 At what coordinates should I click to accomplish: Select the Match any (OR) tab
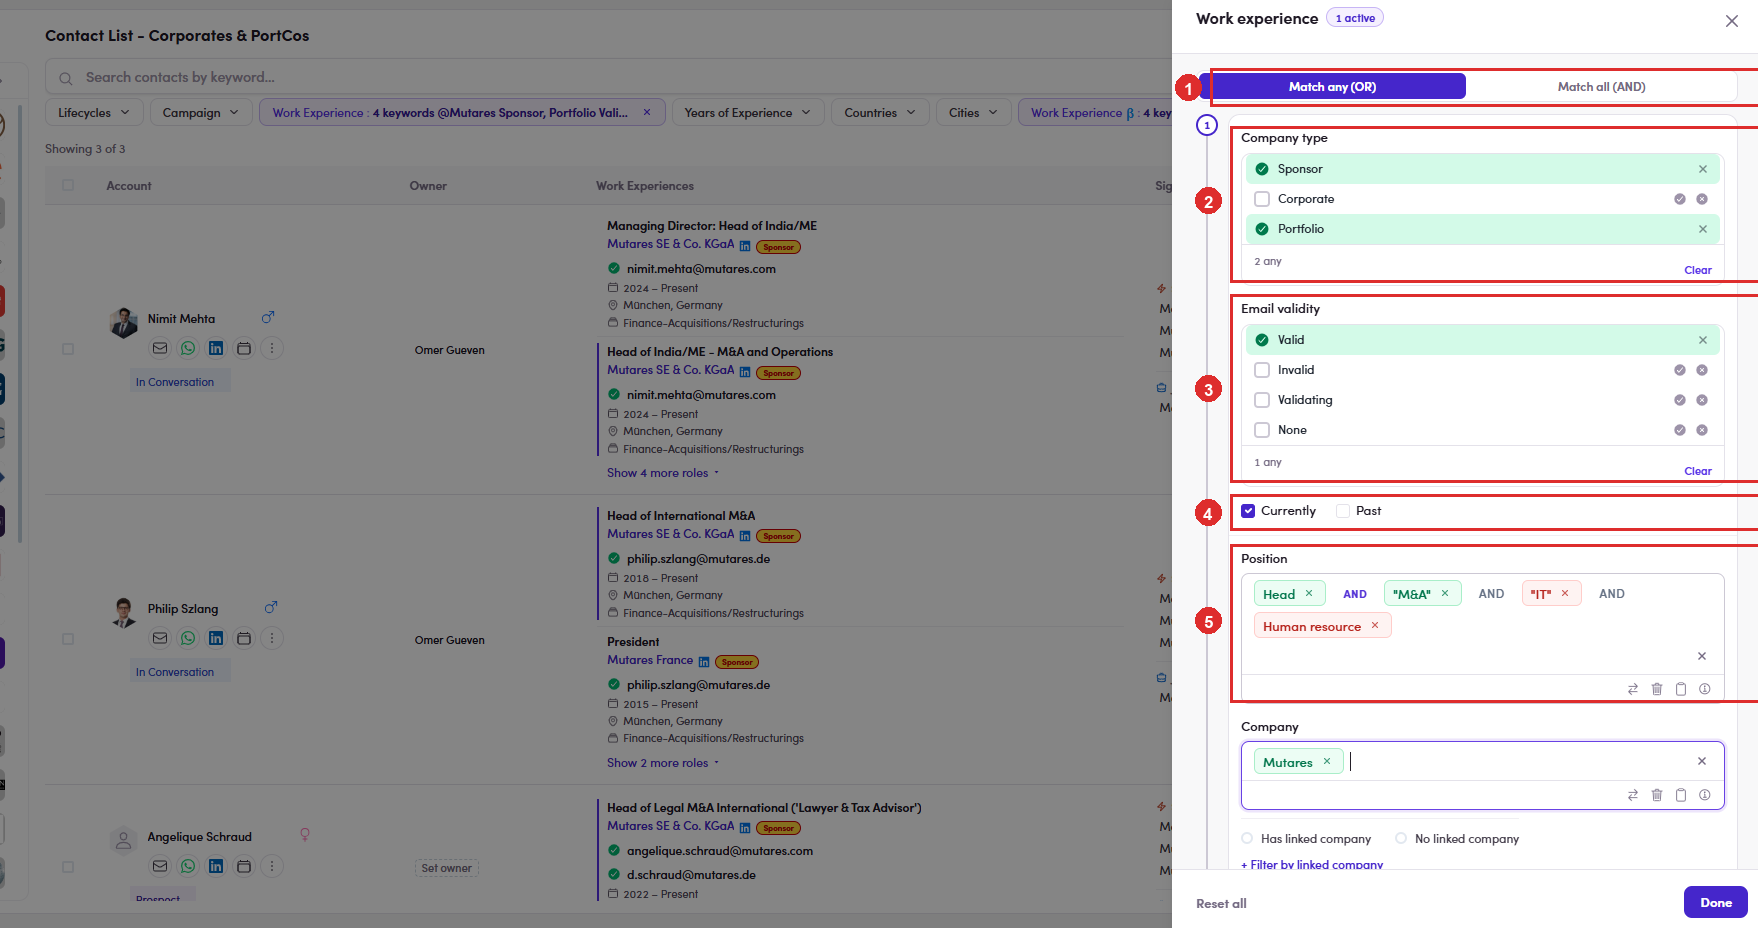(1332, 87)
